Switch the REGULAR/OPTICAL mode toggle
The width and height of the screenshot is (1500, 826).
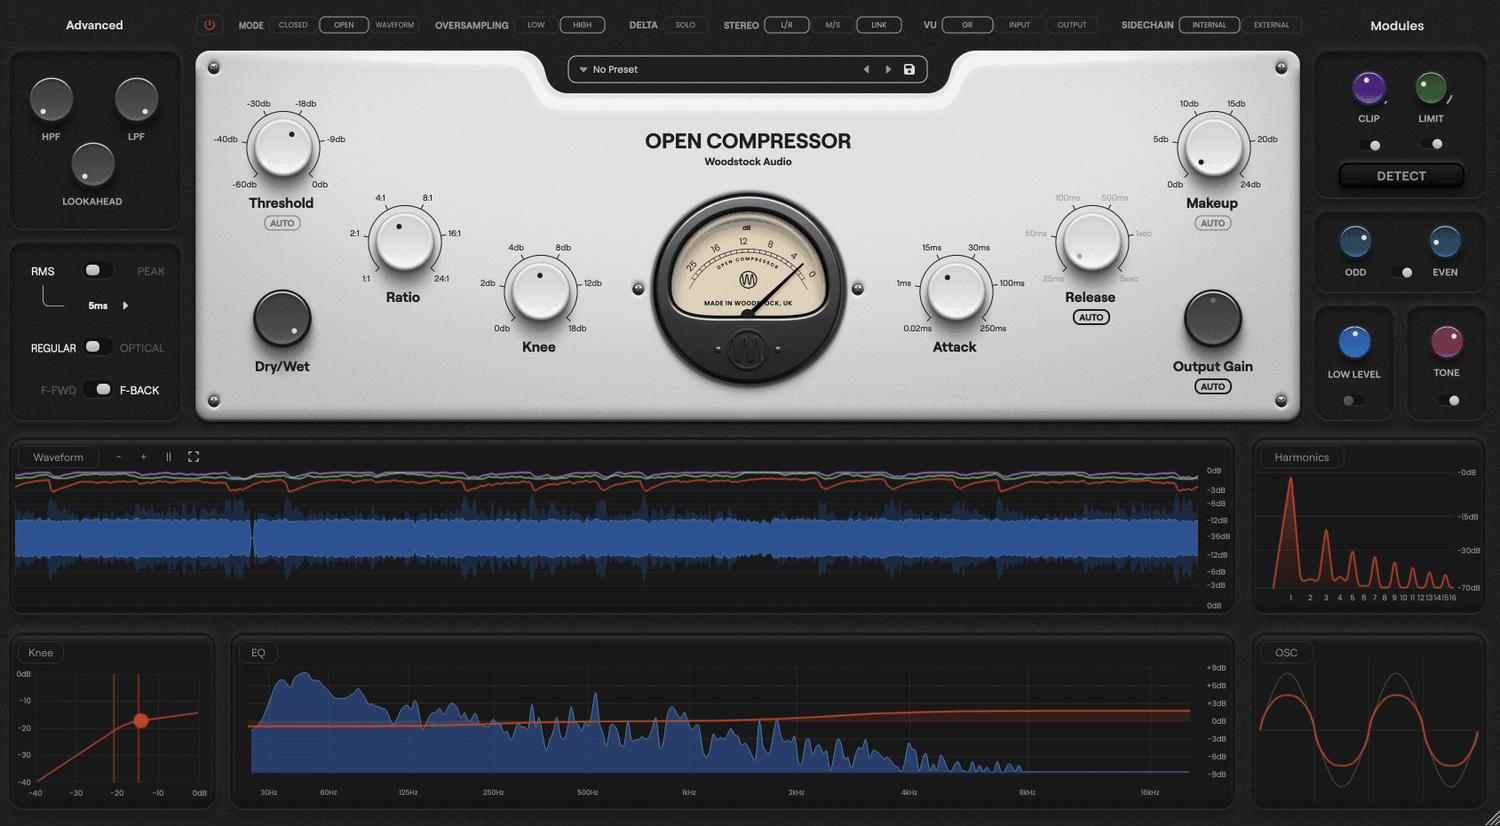pyautogui.click(x=95, y=347)
